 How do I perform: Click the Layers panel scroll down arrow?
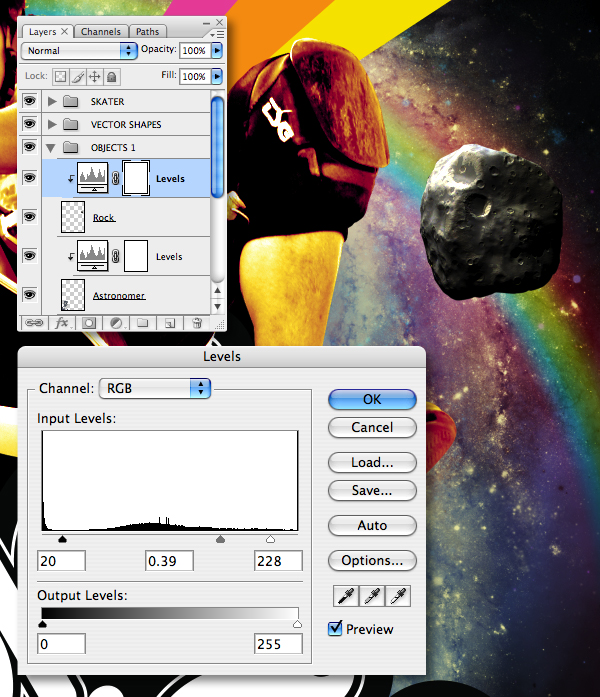pyautogui.click(x=217, y=306)
